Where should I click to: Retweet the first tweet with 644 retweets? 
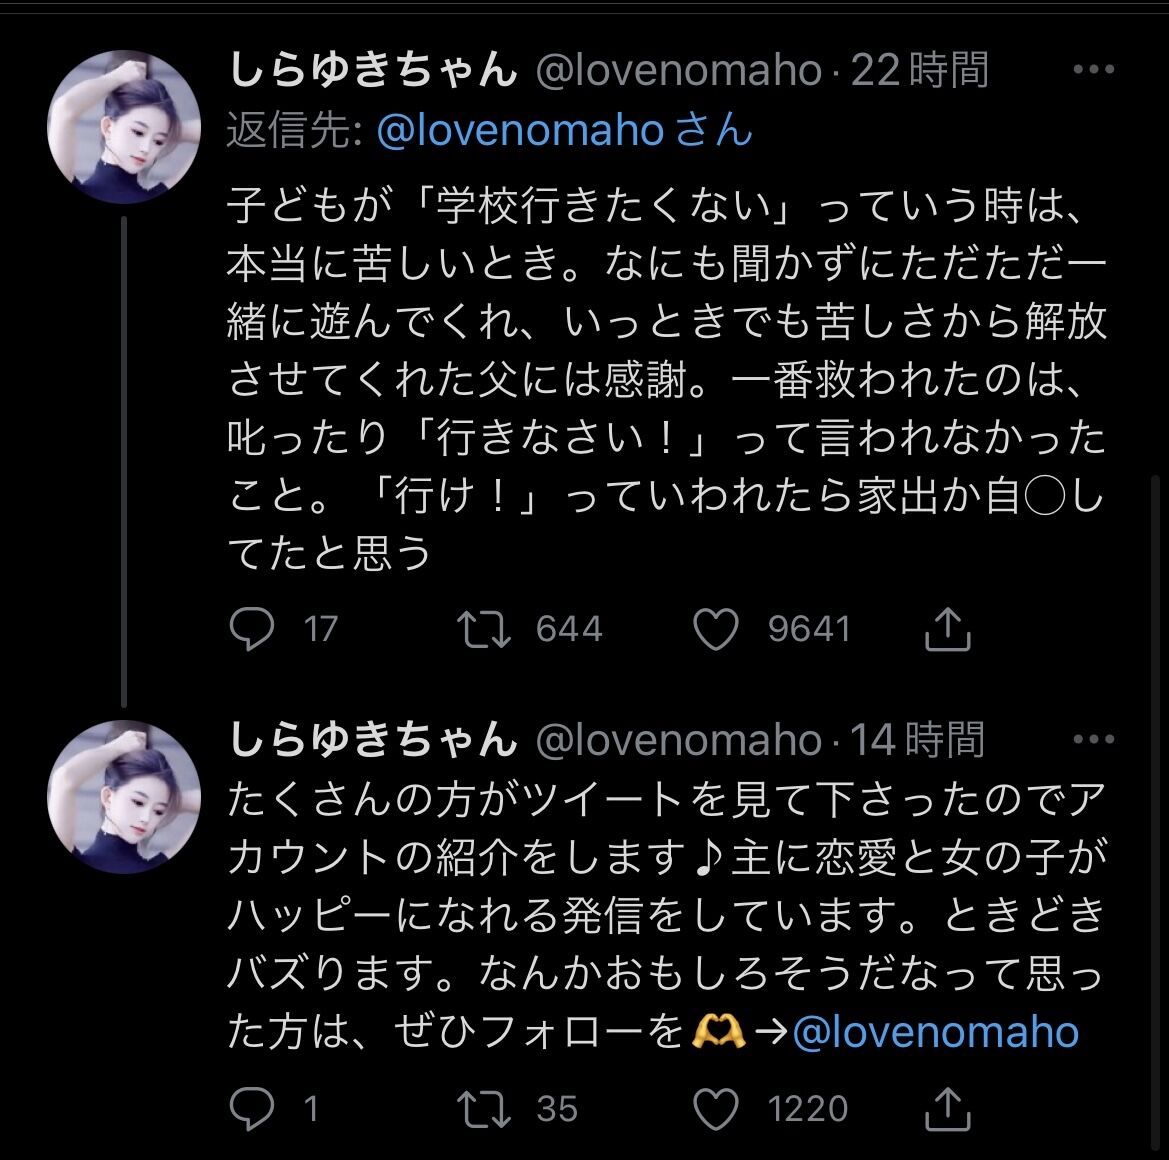[x=484, y=629]
